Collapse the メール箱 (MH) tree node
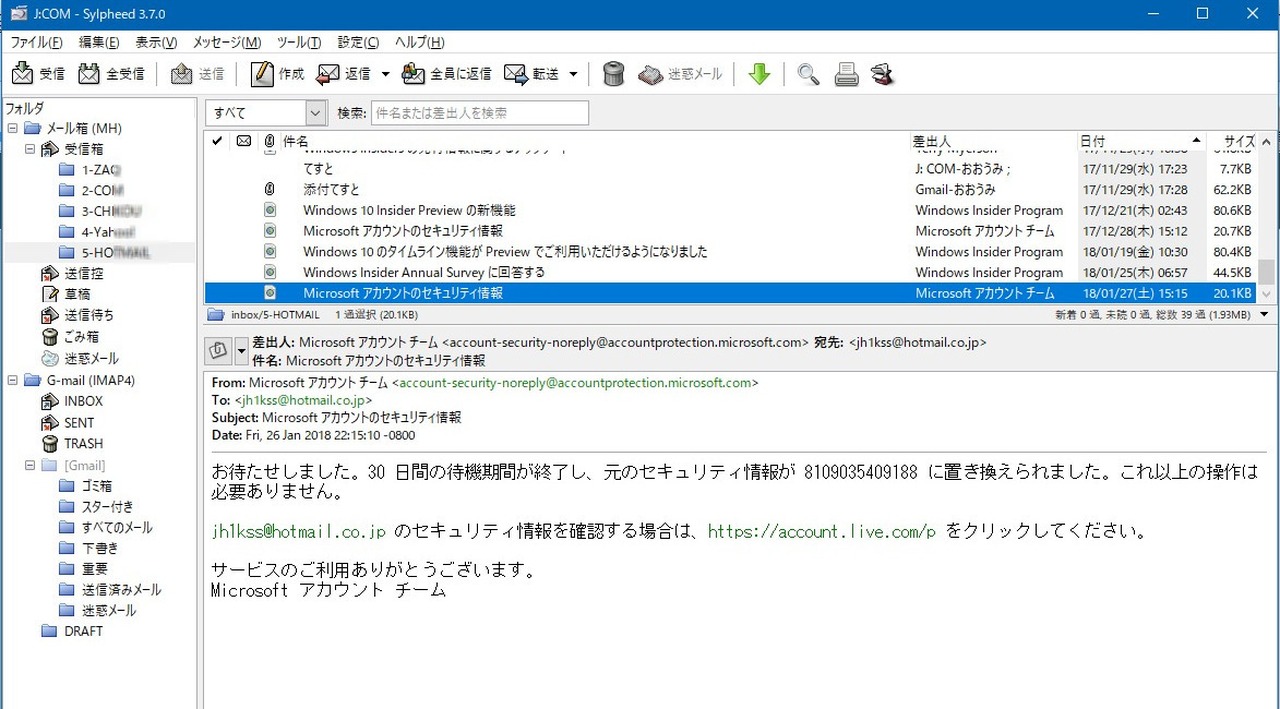The width and height of the screenshot is (1280, 709). (x=12, y=129)
